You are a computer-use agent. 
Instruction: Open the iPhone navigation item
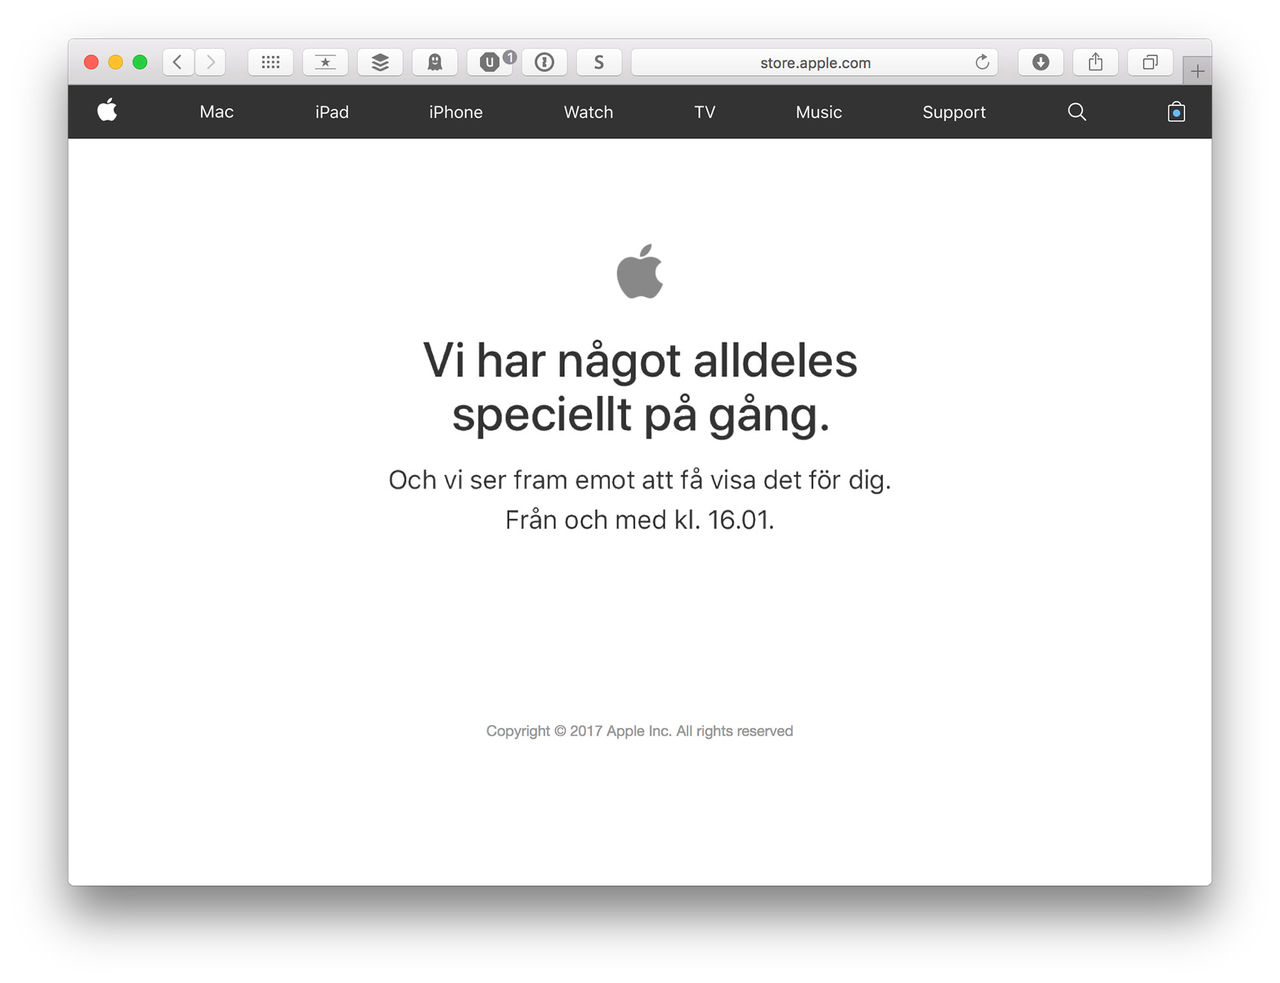click(456, 112)
